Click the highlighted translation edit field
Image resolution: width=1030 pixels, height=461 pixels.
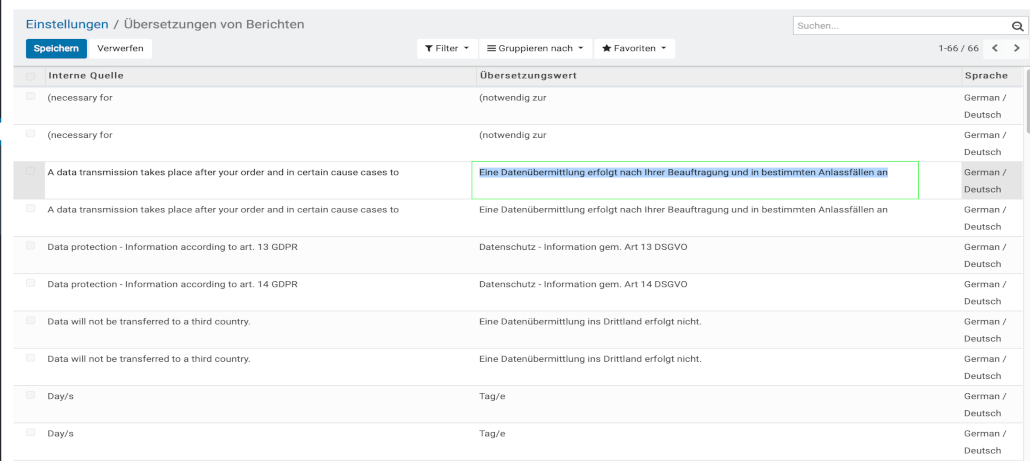[x=694, y=180]
